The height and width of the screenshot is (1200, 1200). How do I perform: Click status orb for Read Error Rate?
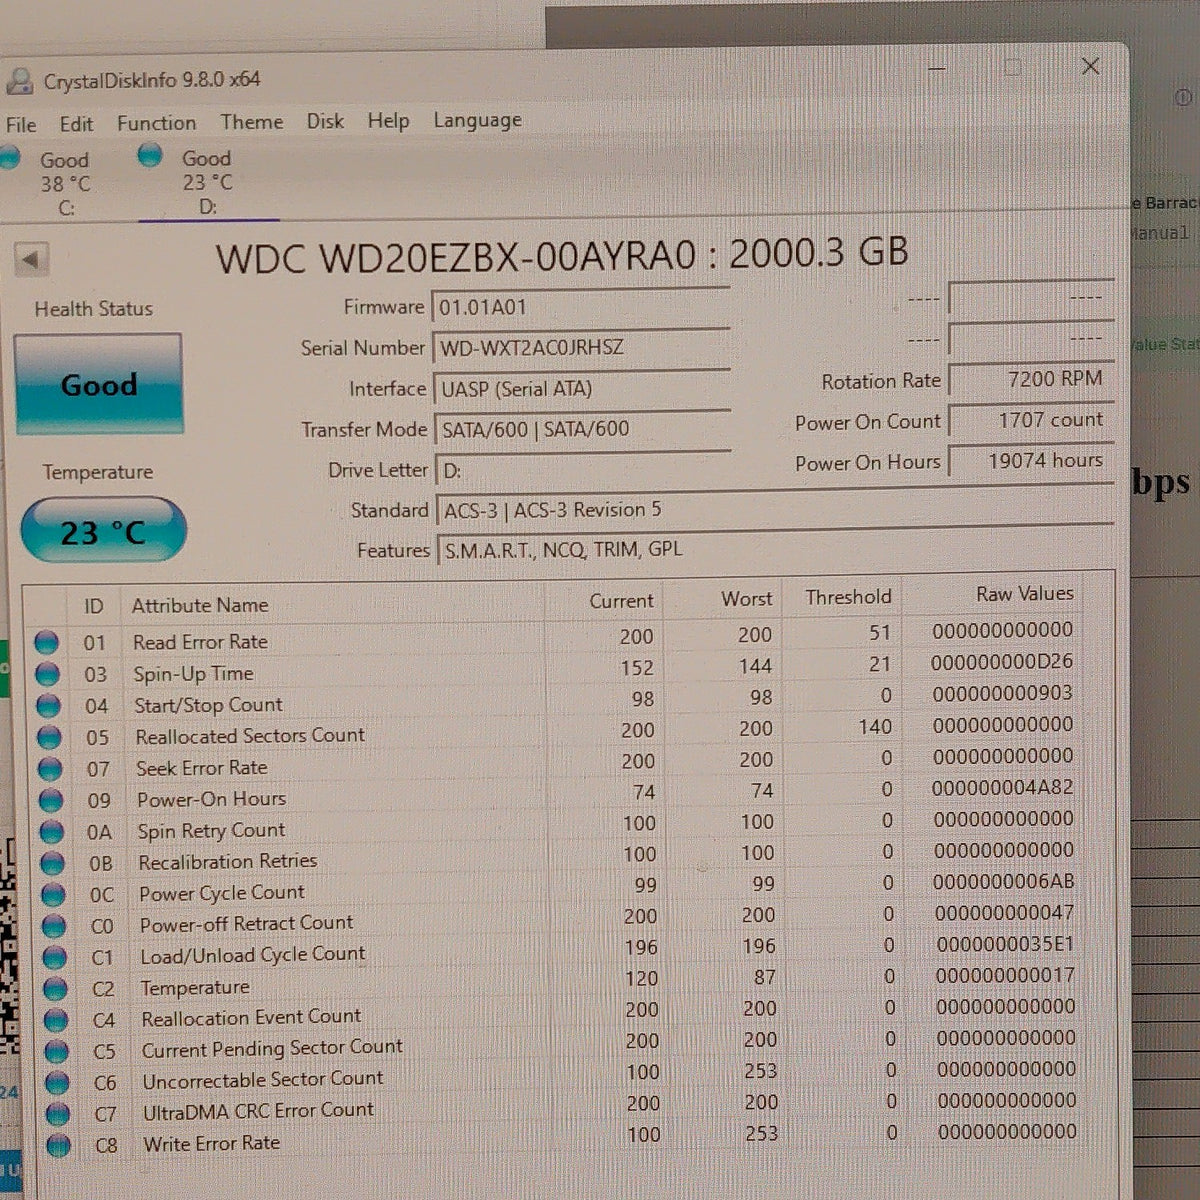[x=46, y=642]
